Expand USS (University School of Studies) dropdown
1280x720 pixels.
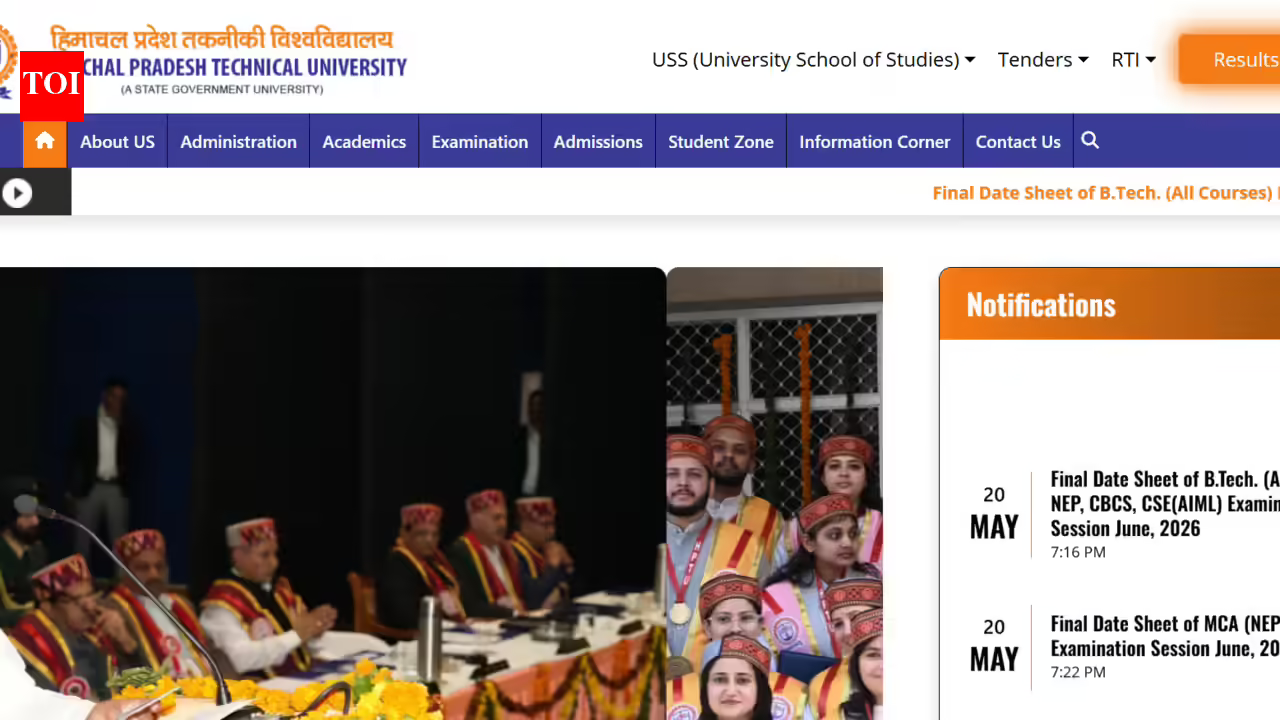click(x=813, y=60)
